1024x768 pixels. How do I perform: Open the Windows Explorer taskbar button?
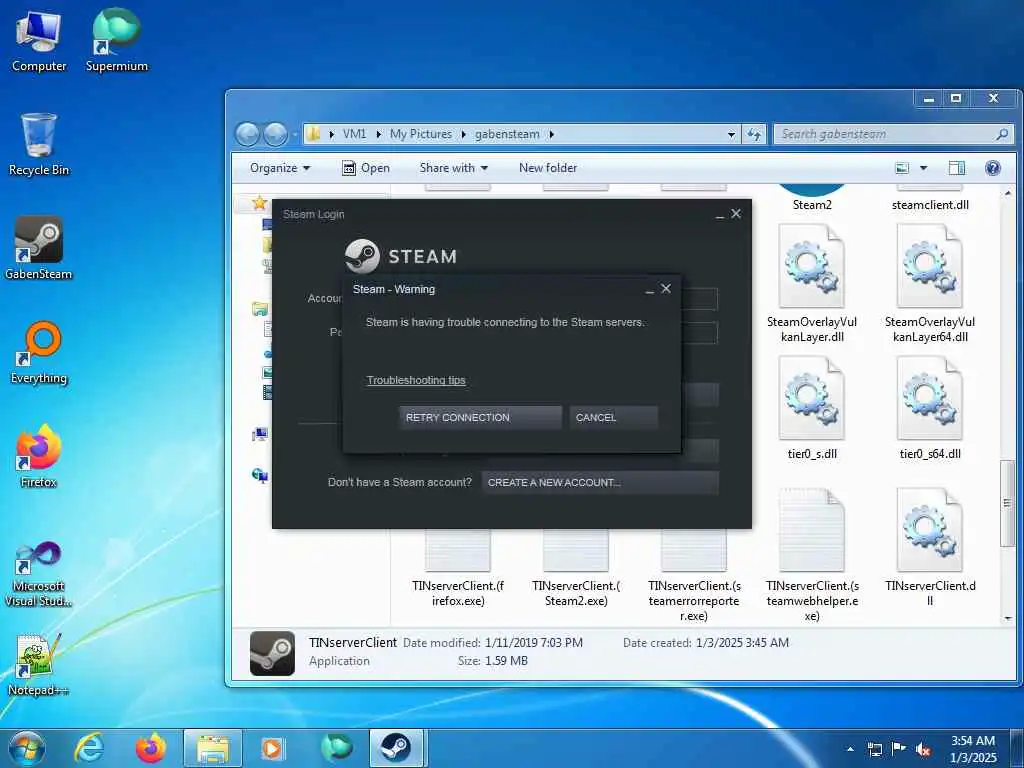point(213,748)
